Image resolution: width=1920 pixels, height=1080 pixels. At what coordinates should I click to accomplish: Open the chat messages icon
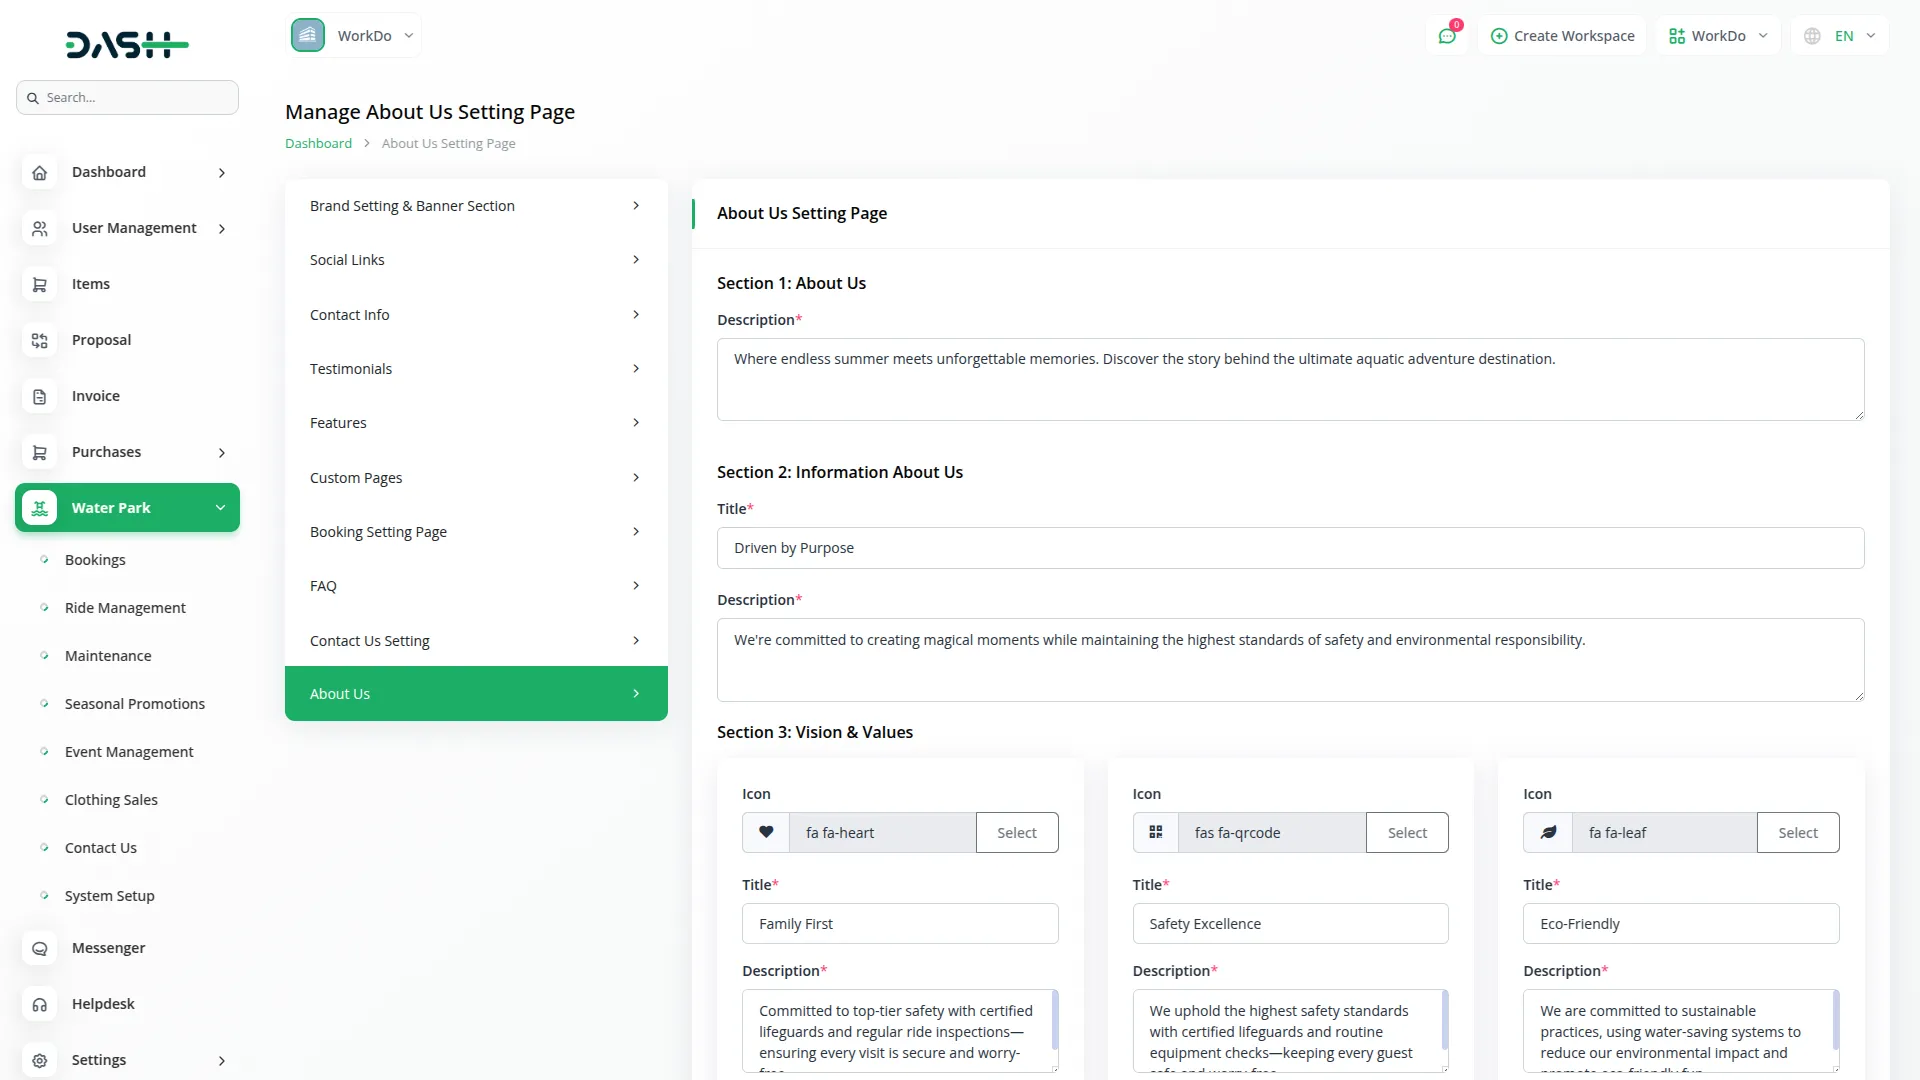1447,36
